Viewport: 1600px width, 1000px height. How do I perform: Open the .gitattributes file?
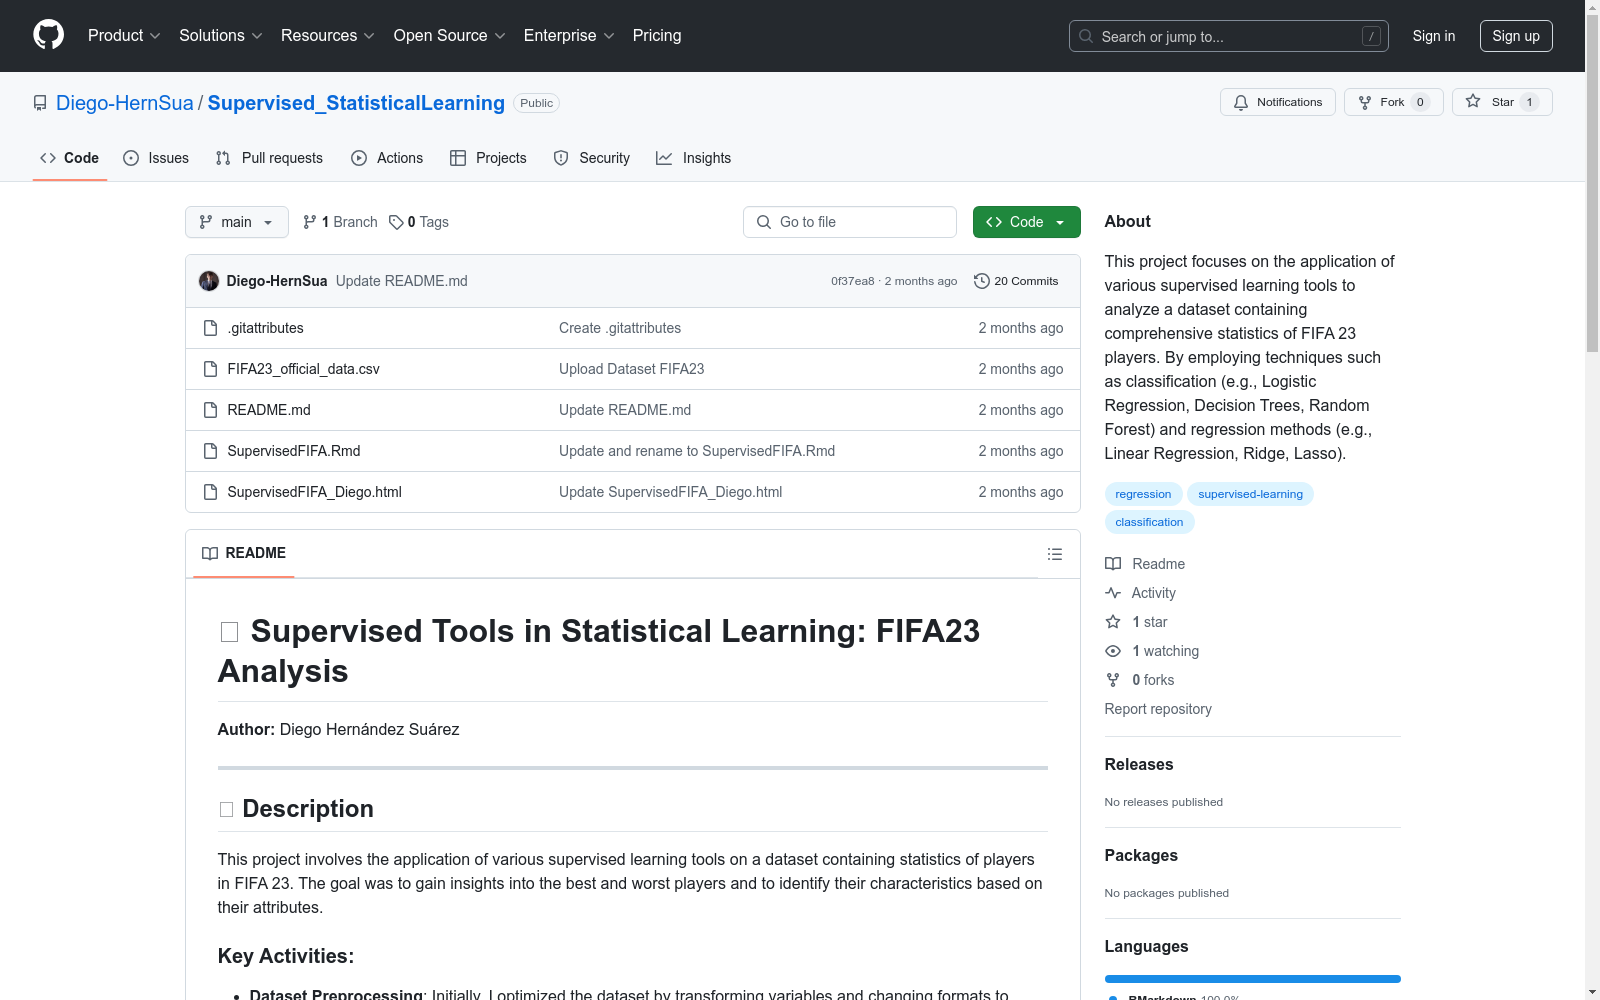266,328
